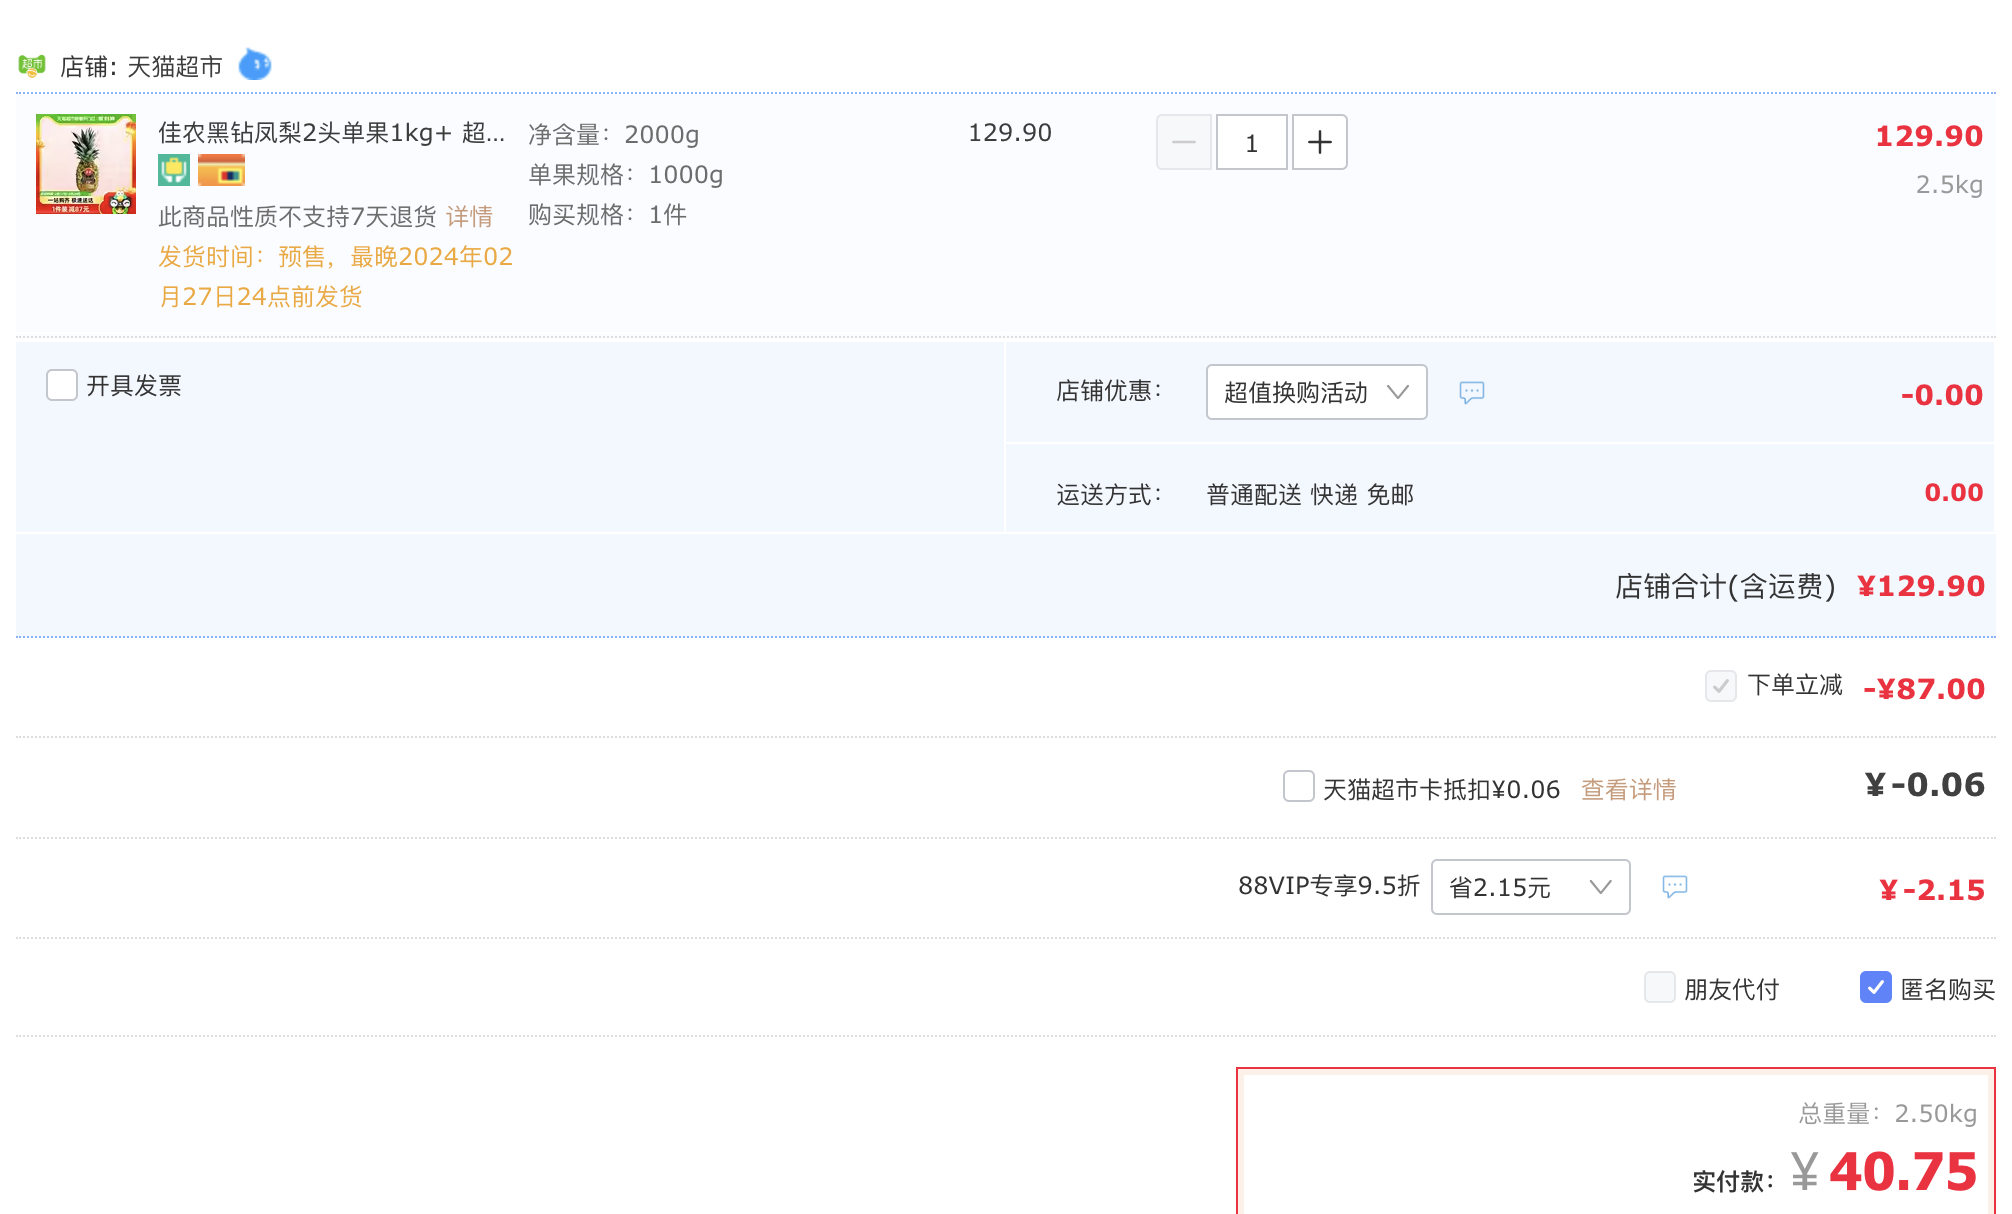The height and width of the screenshot is (1214, 2012).
Task: Expand the 省2.15元 VIP discount dropdown
Action: [1531, 887]
